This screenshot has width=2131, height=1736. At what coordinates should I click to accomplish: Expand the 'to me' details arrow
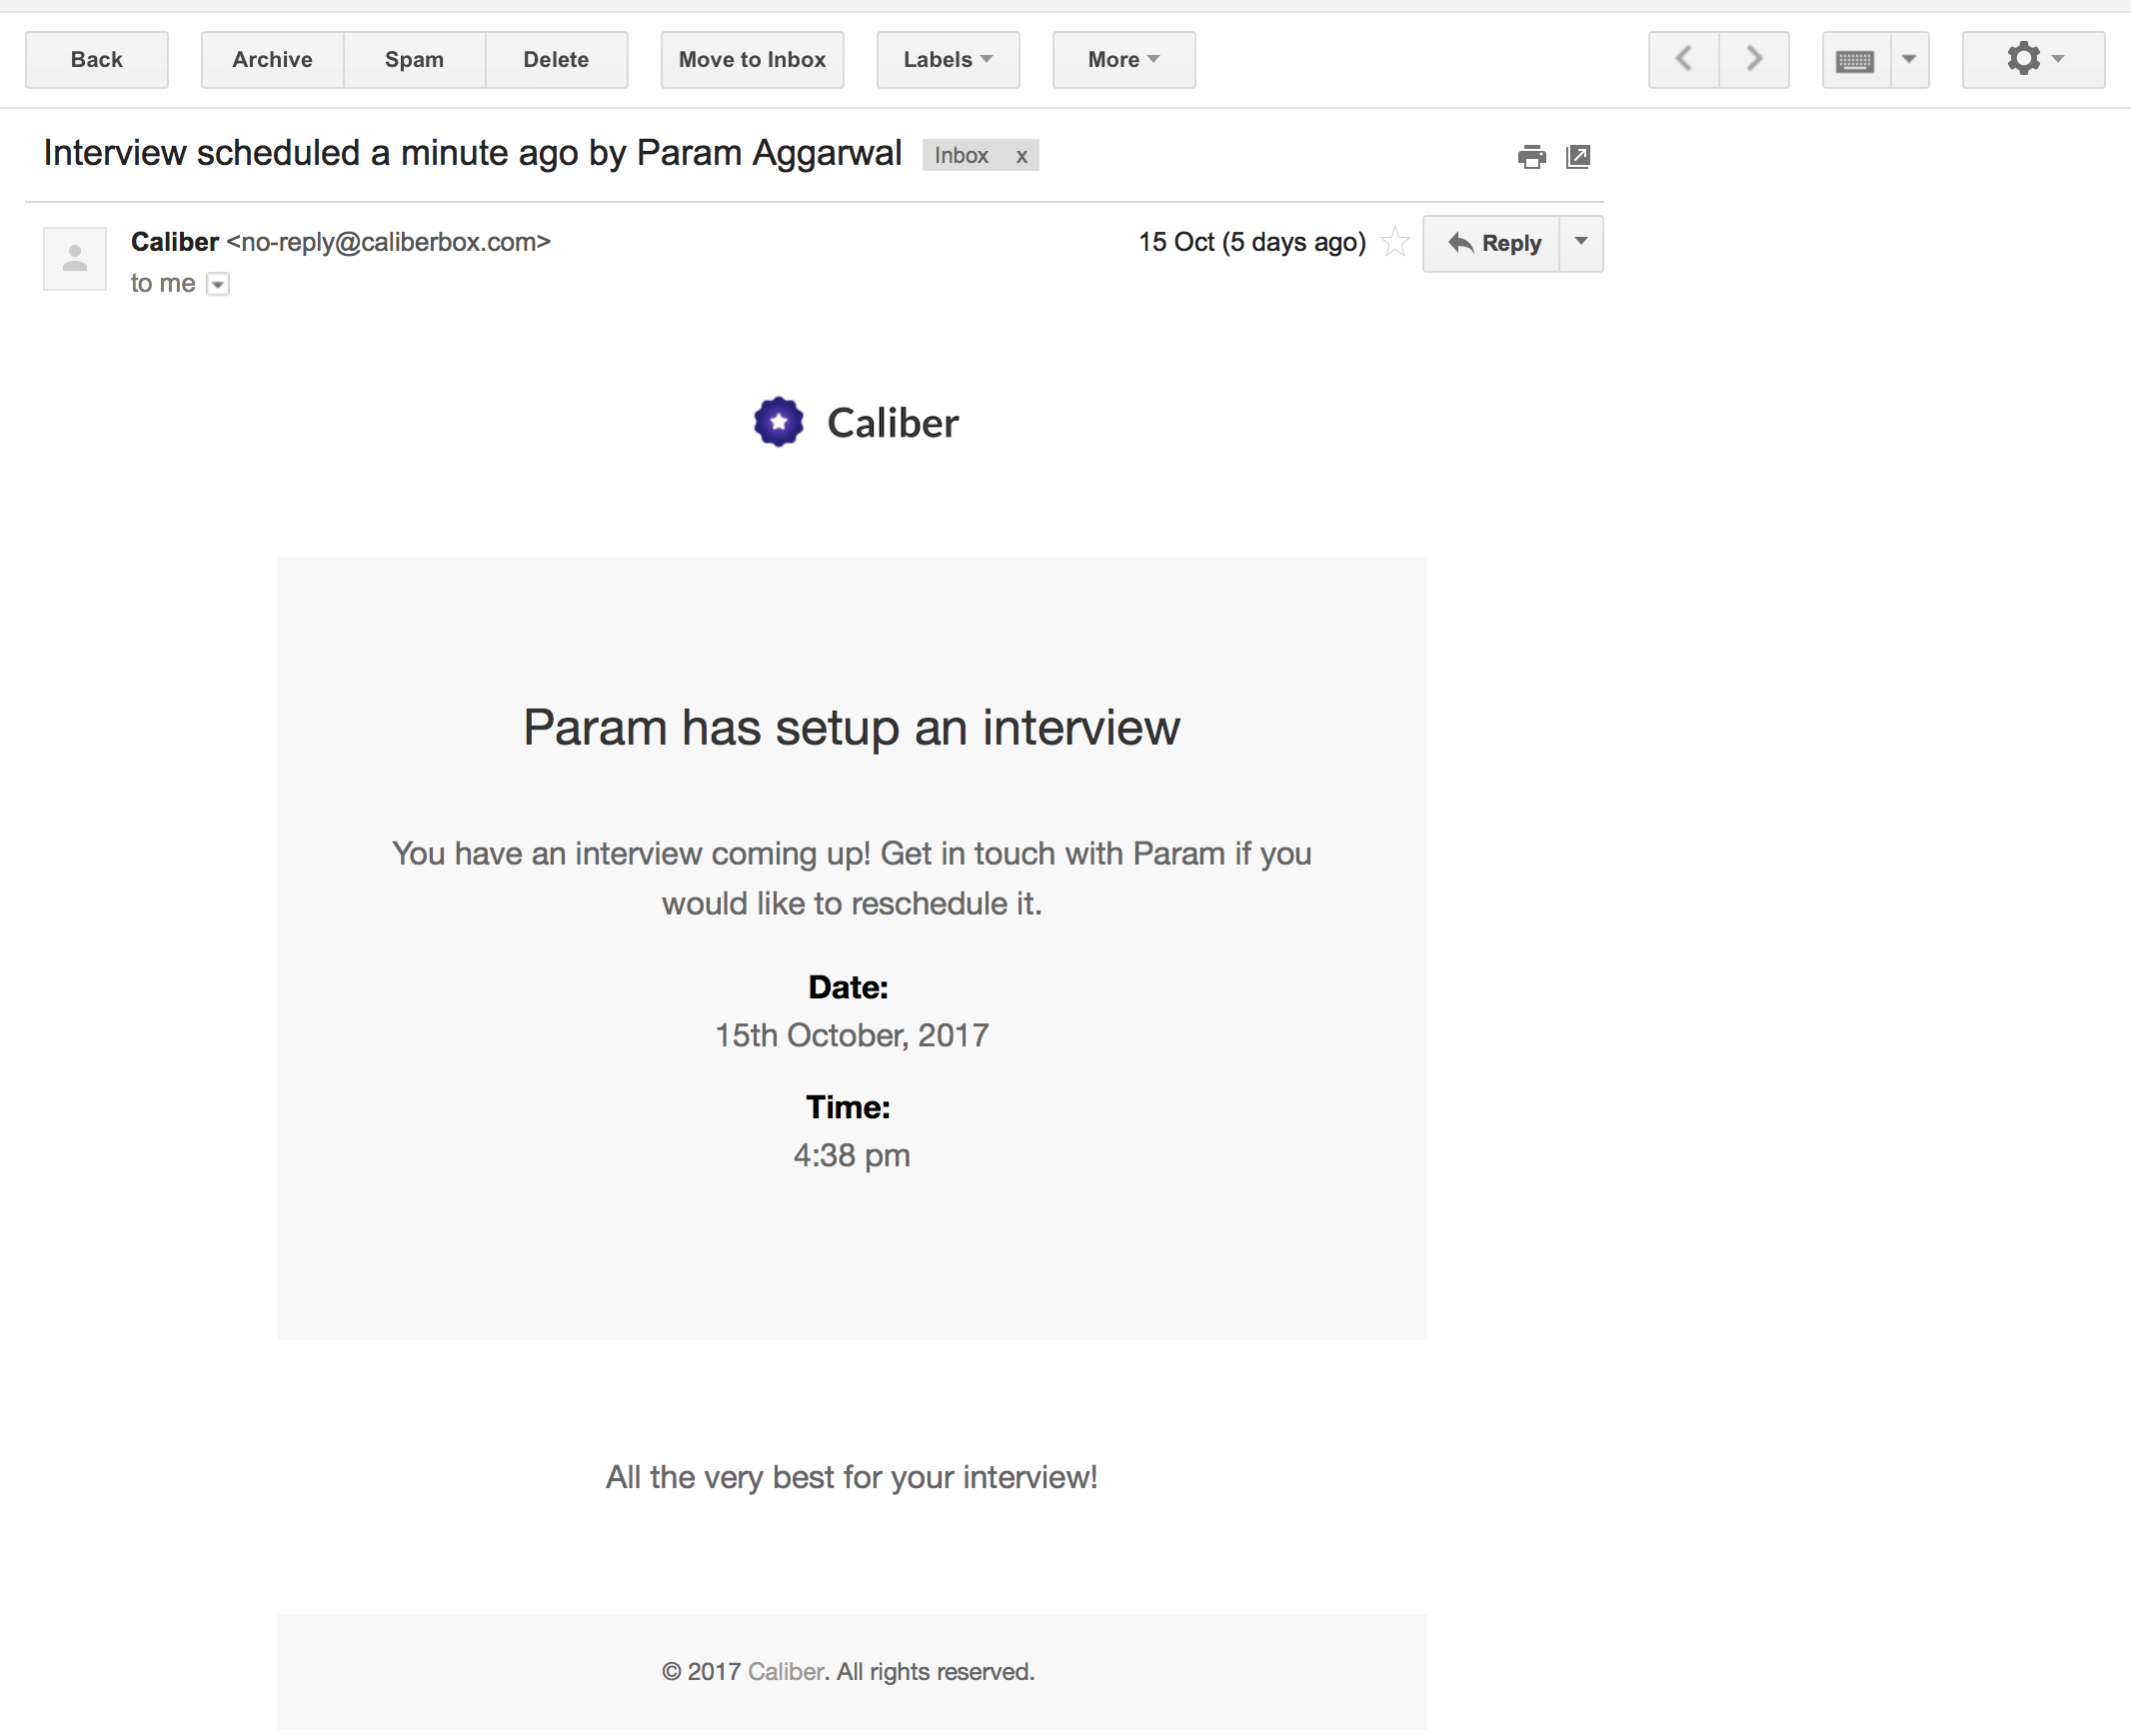pyautogui.click(x=218, y=285)
